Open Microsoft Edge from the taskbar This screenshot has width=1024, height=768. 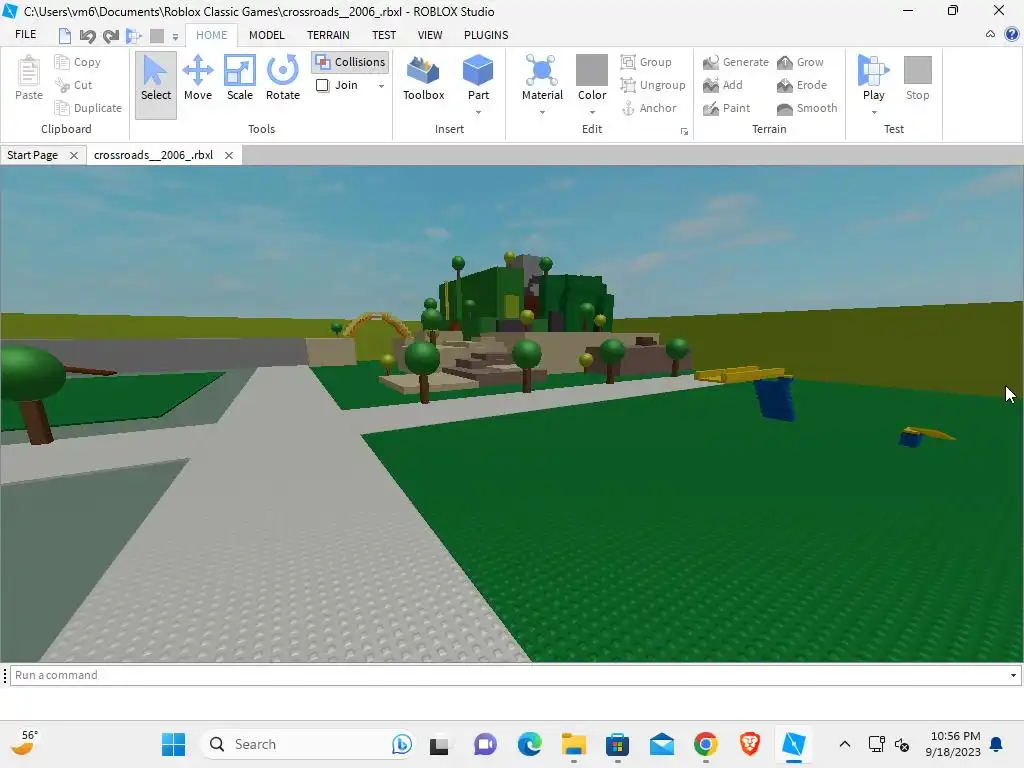pyautogui.click(x=530, y=744)
